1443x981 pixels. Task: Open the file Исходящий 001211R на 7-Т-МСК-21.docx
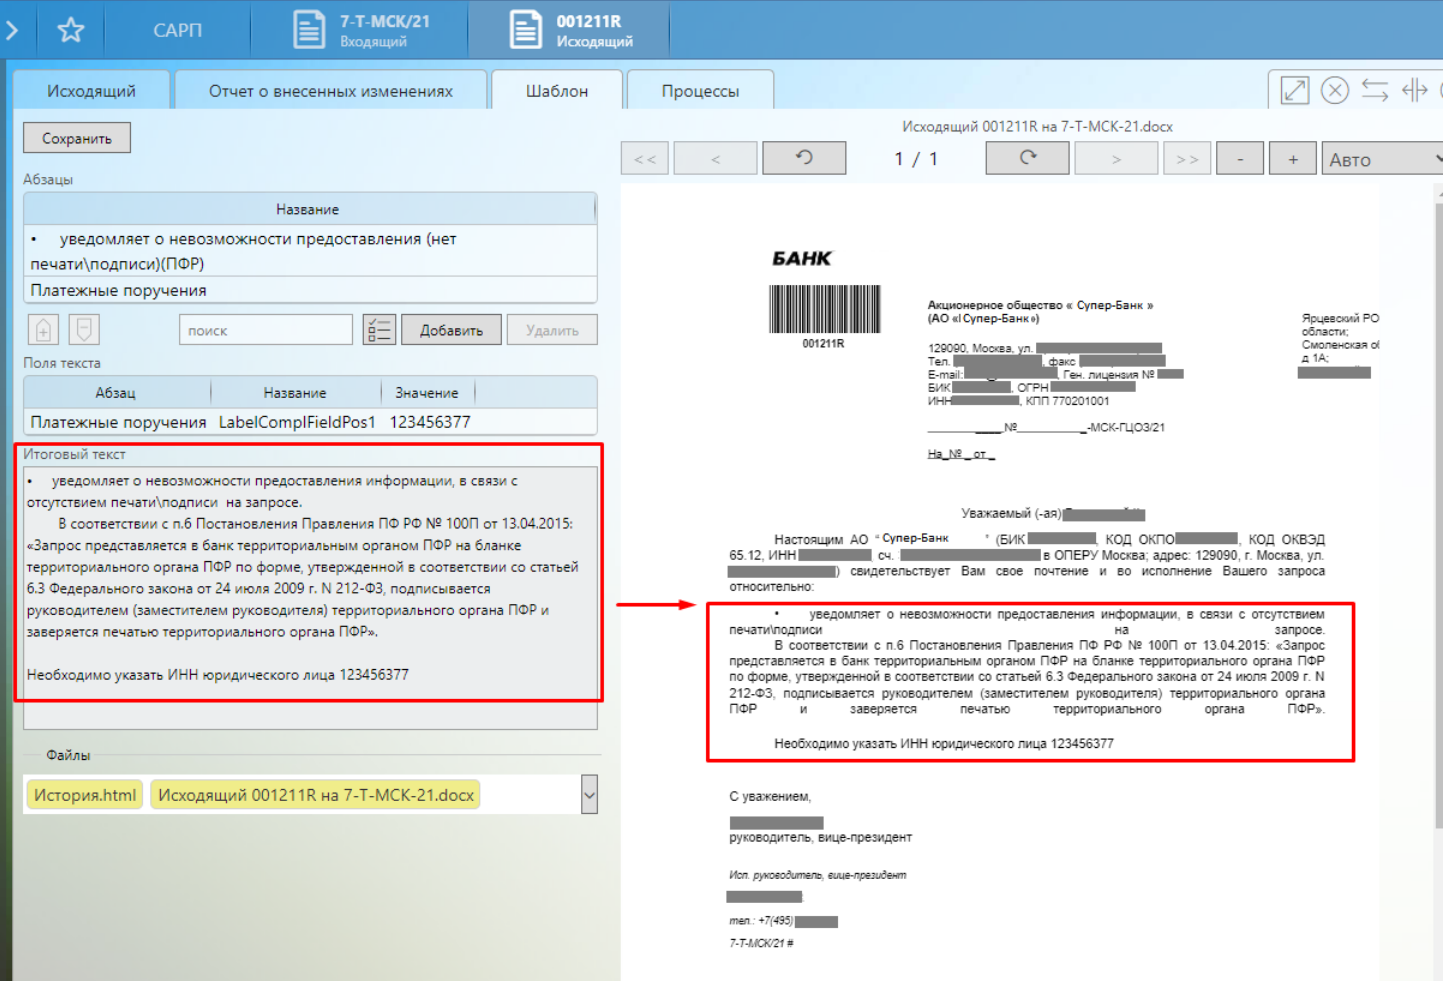(x=316, y=795)
